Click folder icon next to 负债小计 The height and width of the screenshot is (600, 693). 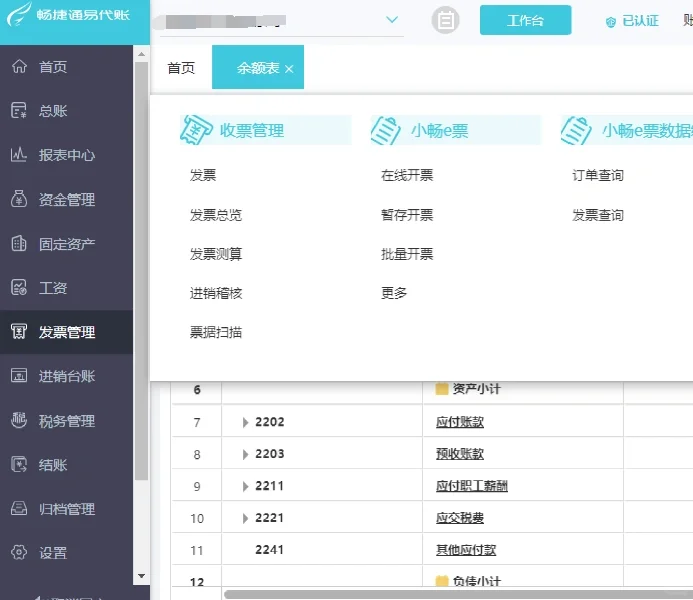pyautogui.click(x=442, y=581)
